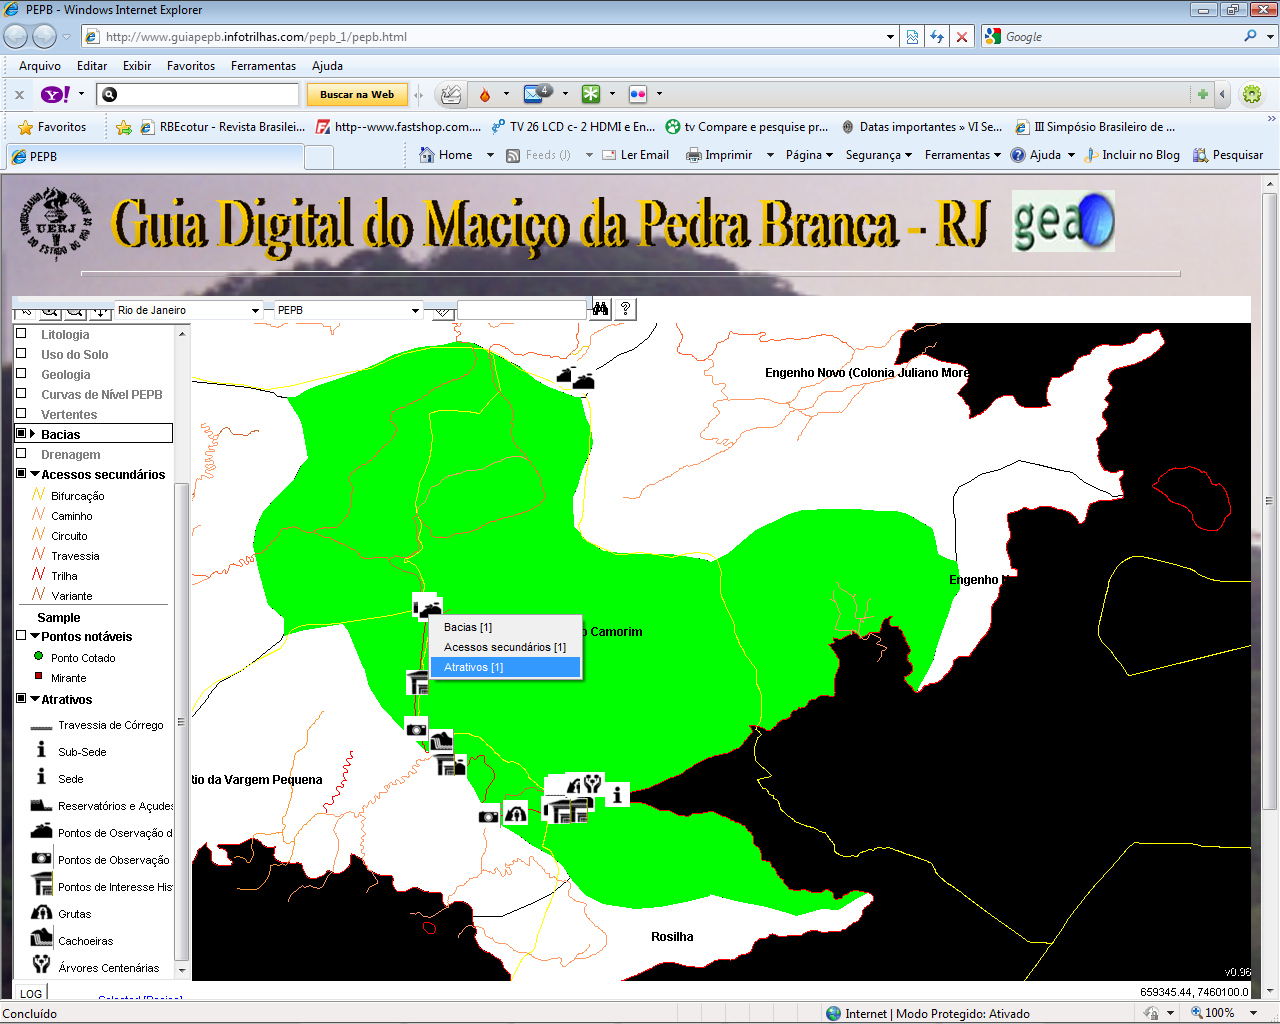
Task: Collapse the Atrativos group arrow
Action: pyautogui.click(x=35, y=699)
